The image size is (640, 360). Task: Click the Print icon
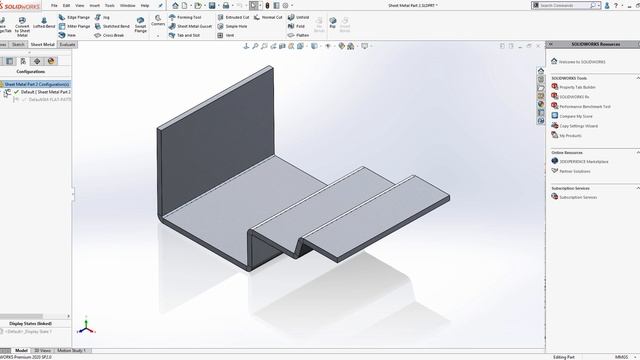[x=226, y=5]
